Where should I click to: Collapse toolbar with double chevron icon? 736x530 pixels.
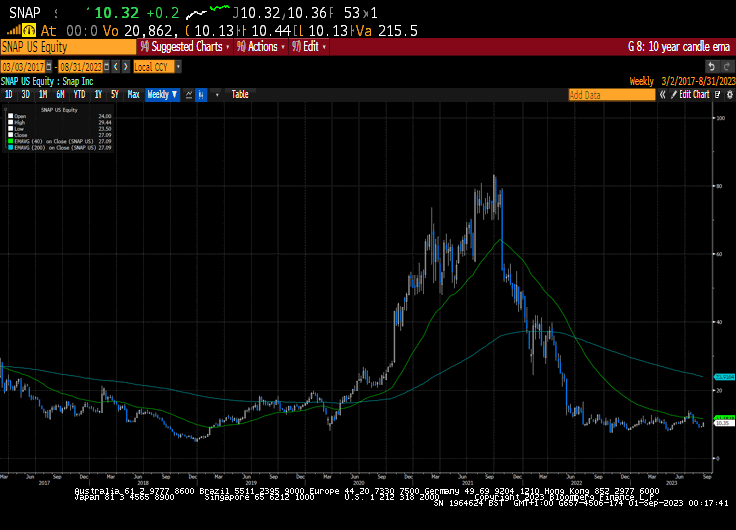(x=662, y=95)
